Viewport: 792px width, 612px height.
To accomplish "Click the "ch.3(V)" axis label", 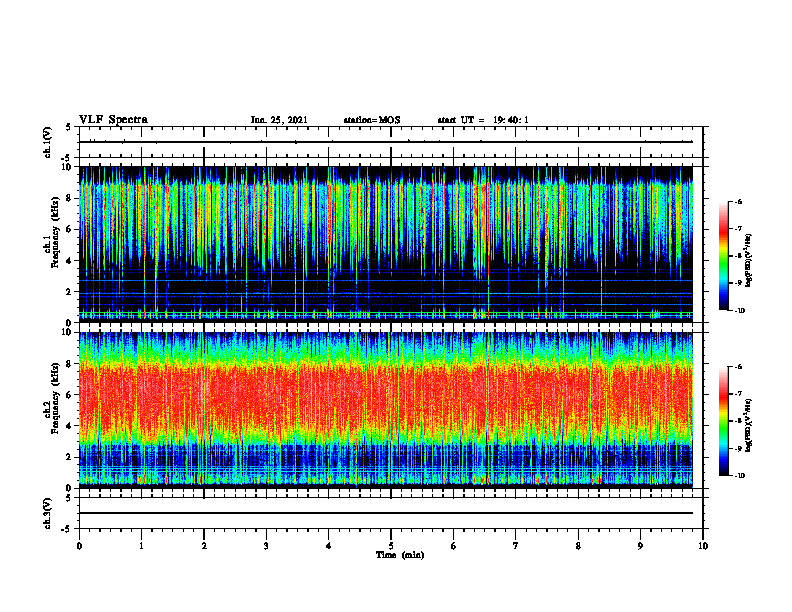I will pos(47,513).
